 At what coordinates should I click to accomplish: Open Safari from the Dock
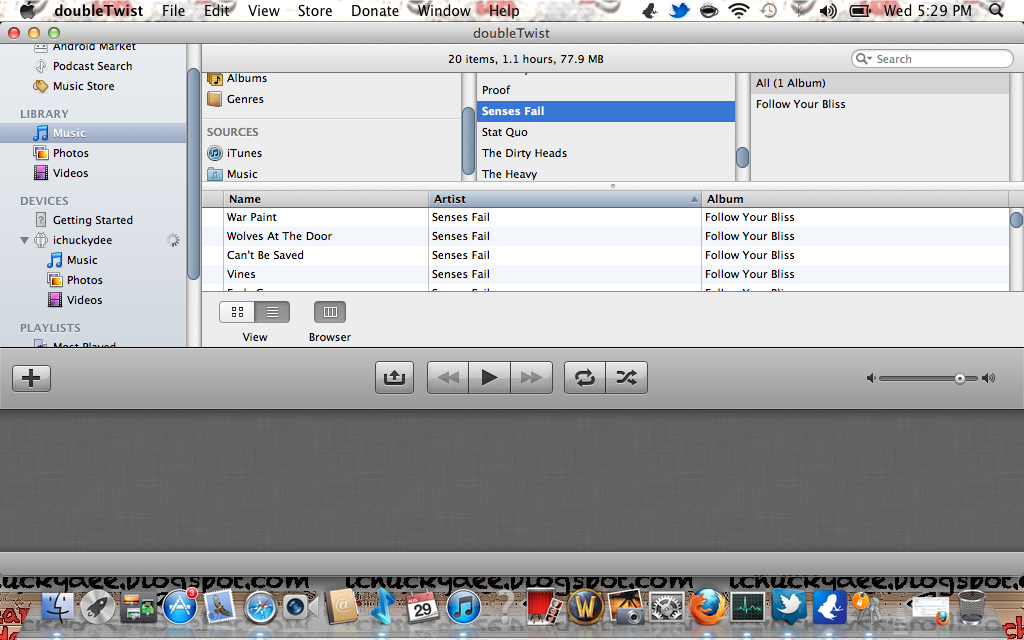pyautogui.click(x=261, y=609)
